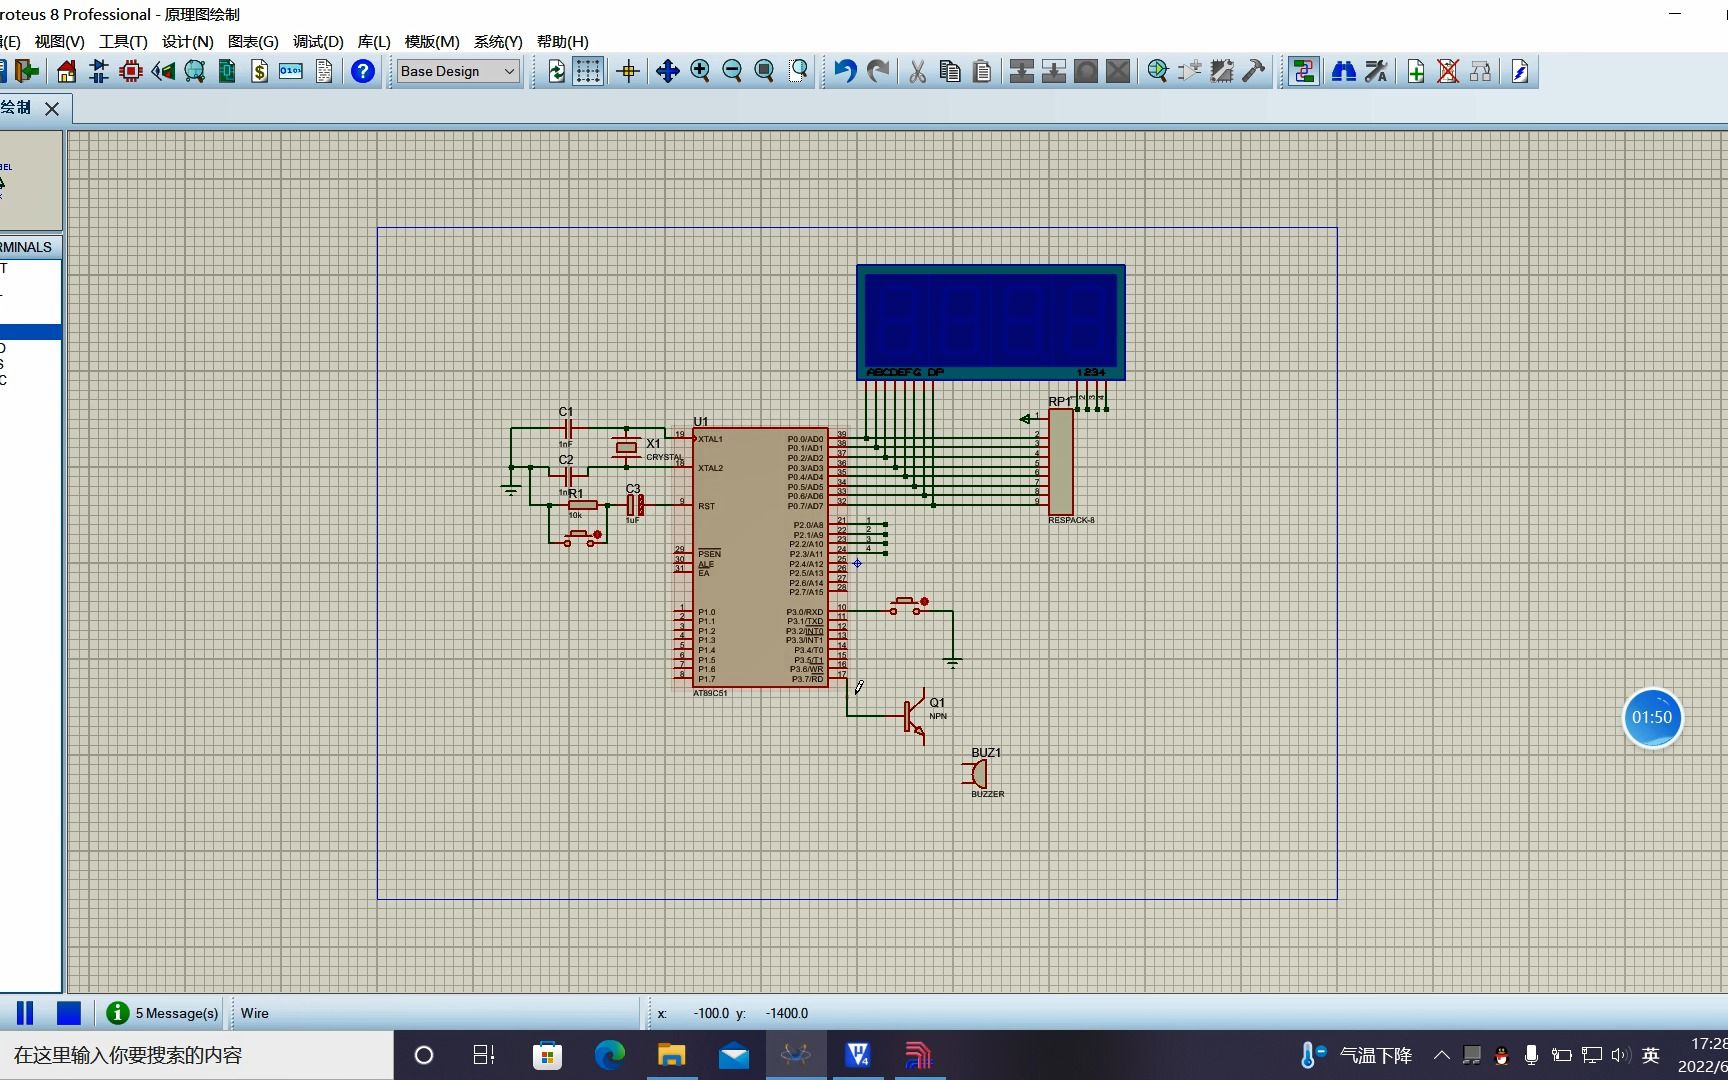Screen dimensions: 1728x1080
Task: Click the 7-segment display component
Action: click(991, 322)
